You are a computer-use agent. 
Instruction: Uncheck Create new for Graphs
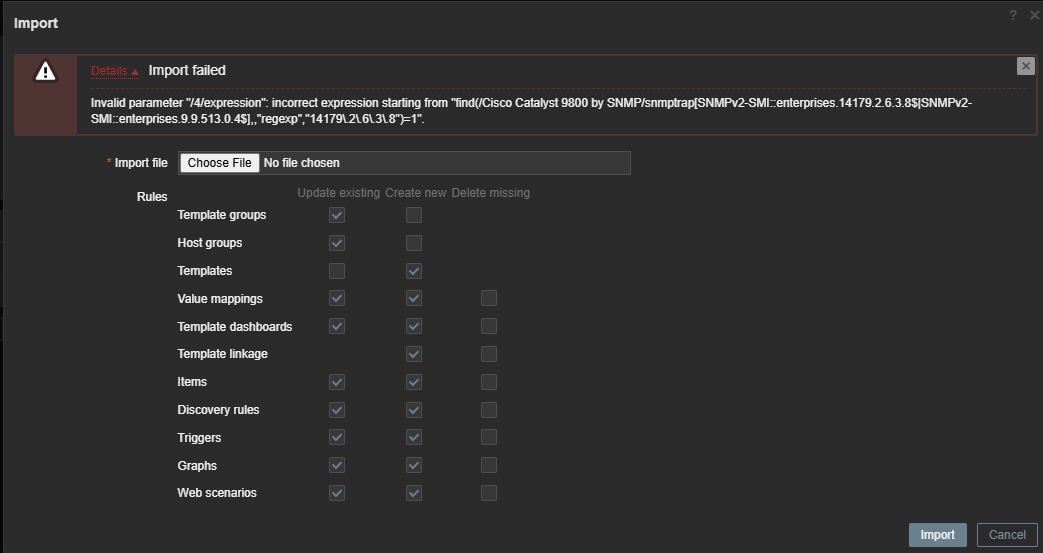[x=414, y=465]
